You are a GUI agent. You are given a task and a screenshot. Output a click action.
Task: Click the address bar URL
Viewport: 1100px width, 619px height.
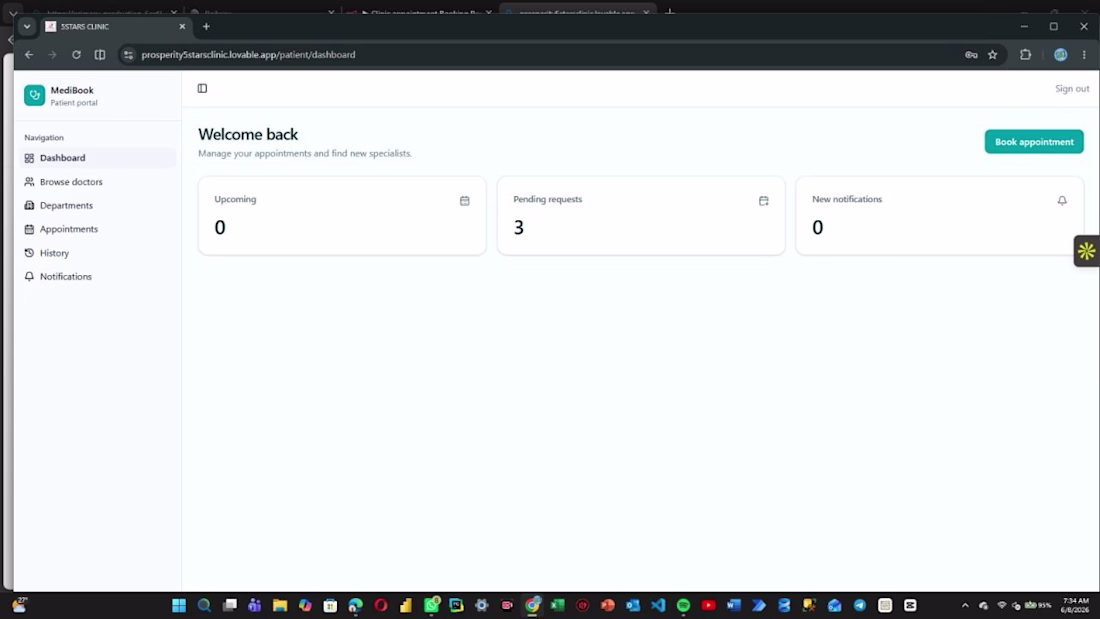click(248, 55)
